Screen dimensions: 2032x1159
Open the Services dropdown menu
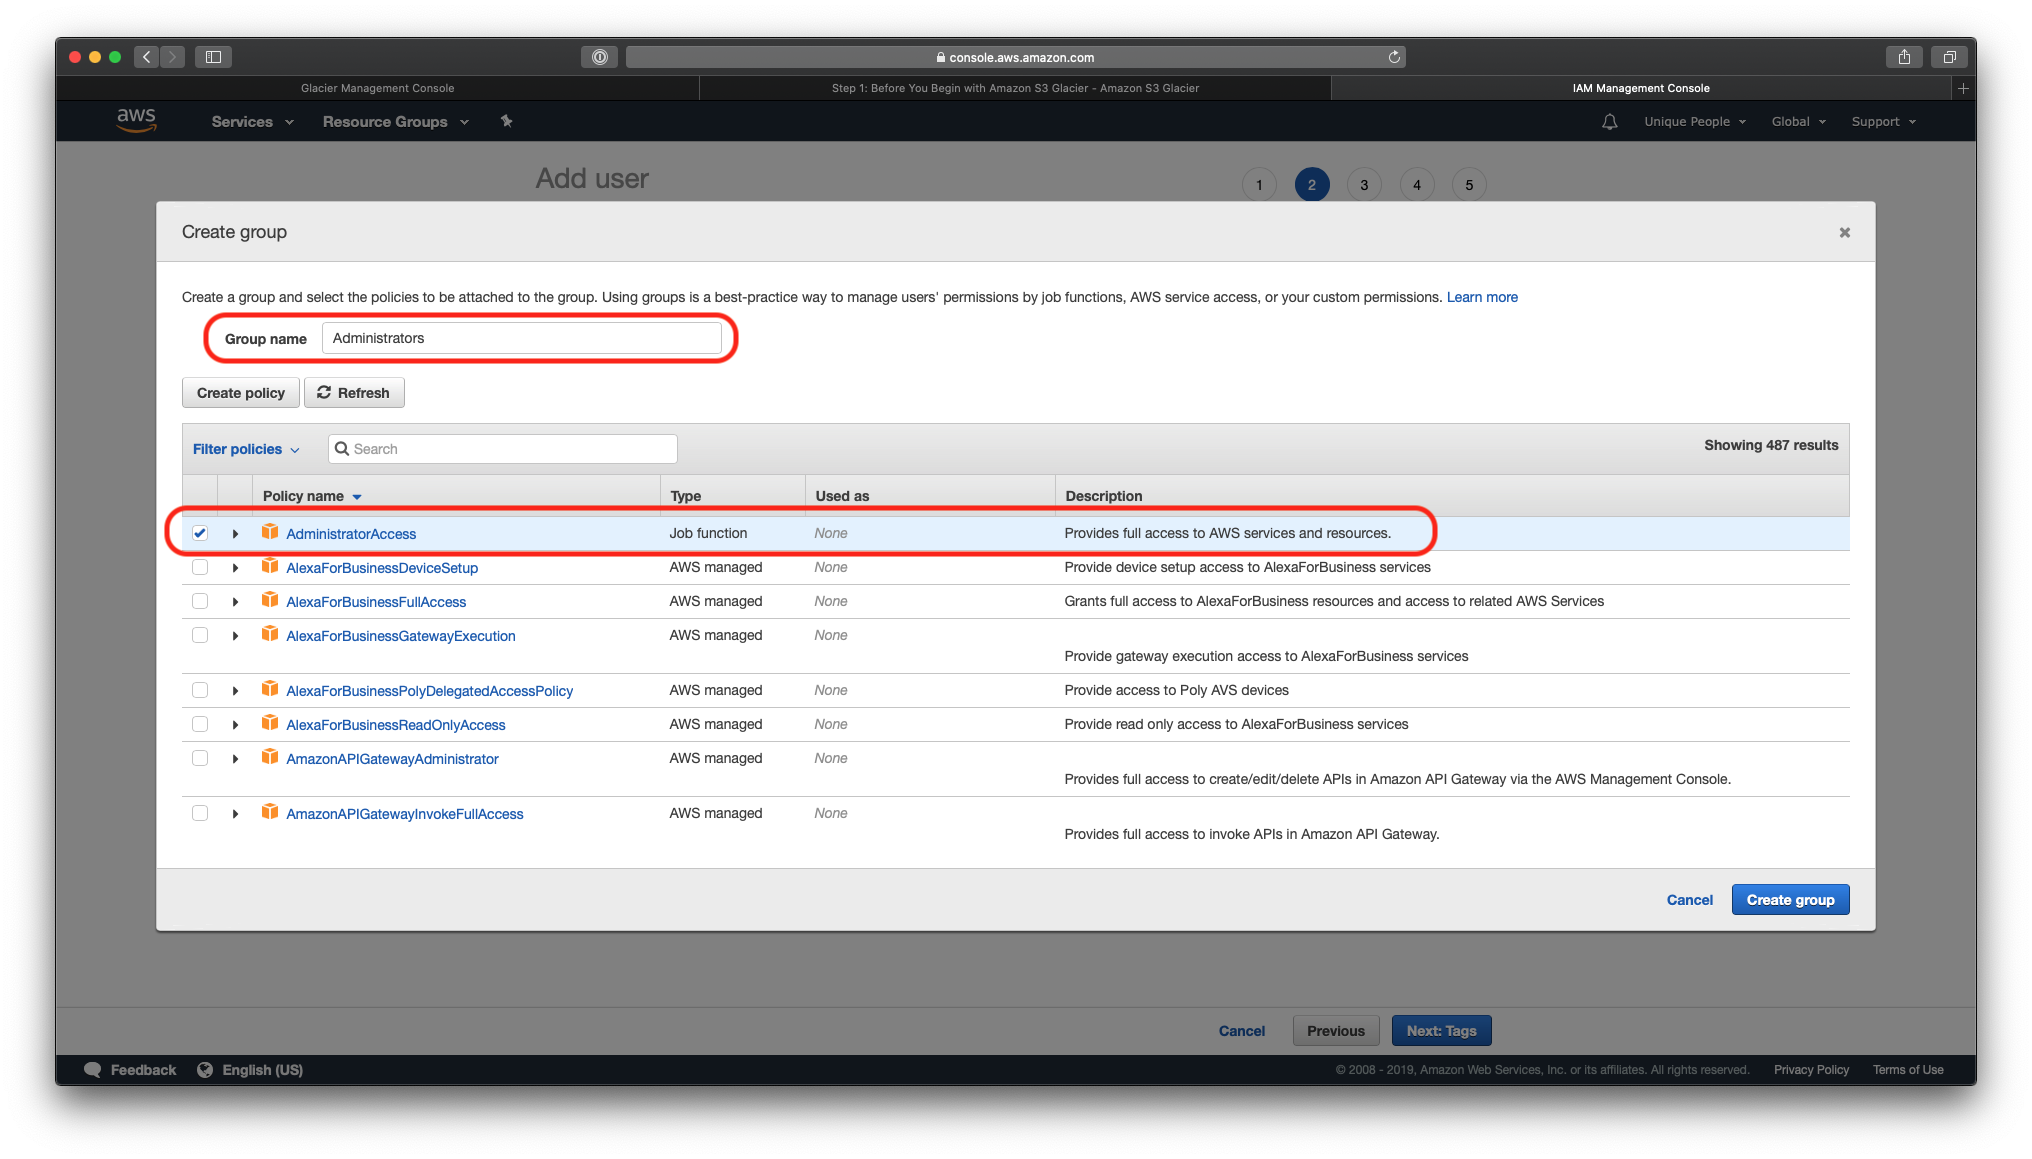(252, 122)
